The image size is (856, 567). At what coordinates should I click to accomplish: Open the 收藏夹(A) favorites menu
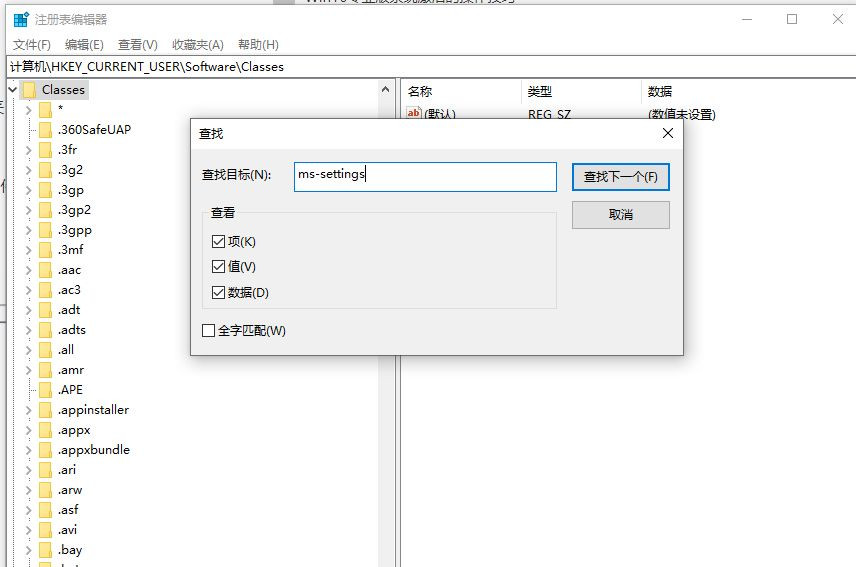pyautogui.click(x=198, y=45)
